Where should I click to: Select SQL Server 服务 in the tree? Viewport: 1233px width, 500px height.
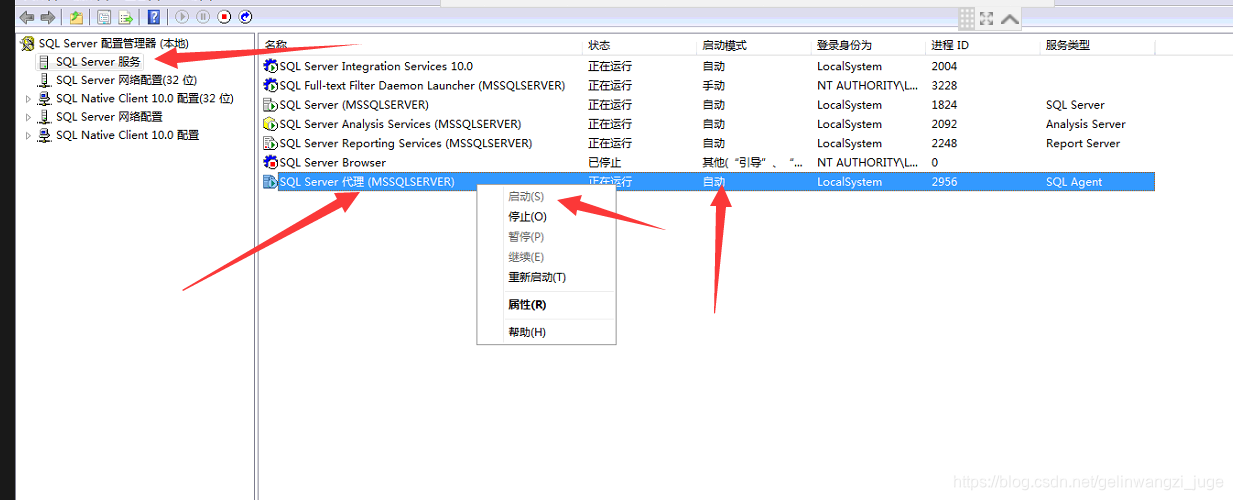click(x=98, y=62)
